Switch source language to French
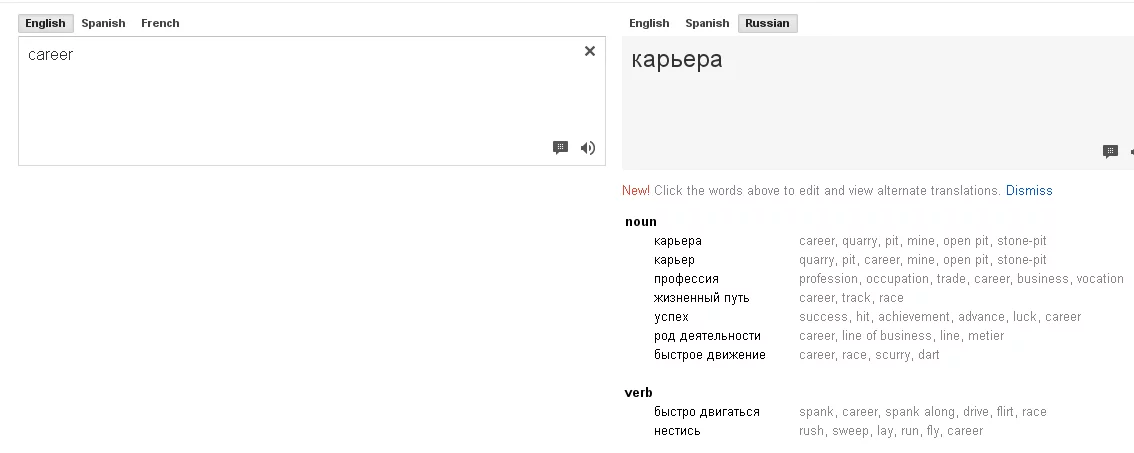The height and width of the screenshot is (453, 1134). point(160,23)
